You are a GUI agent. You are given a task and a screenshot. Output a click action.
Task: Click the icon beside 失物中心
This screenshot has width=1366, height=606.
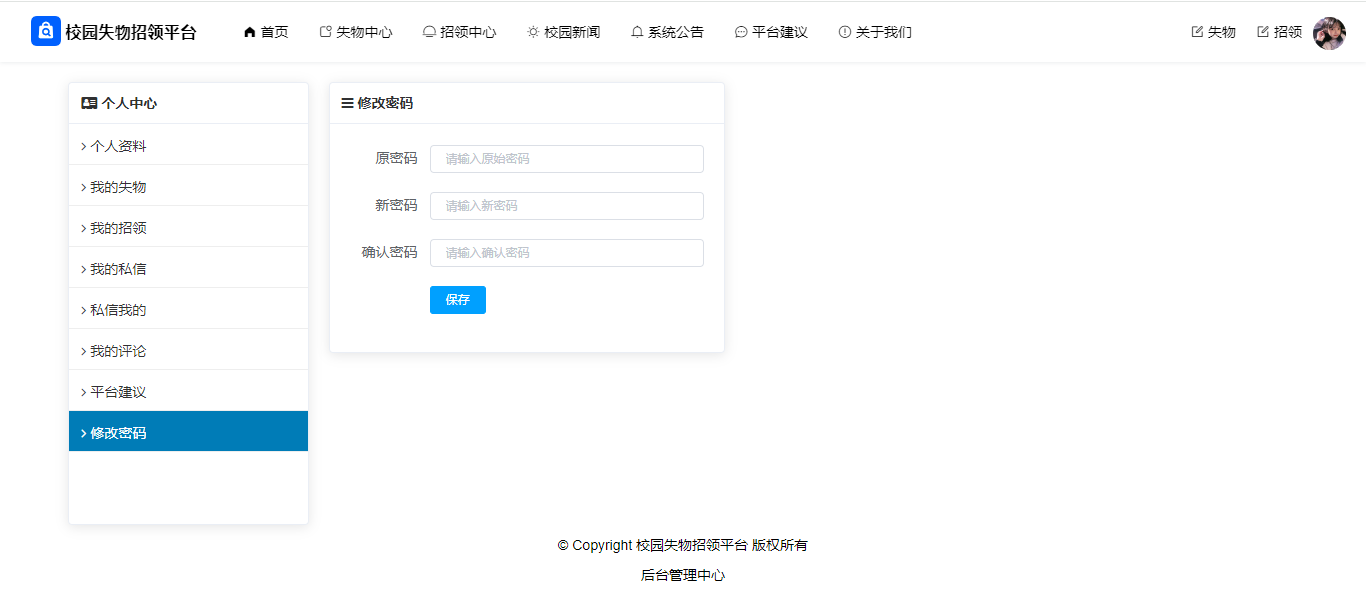pos(325,32)
